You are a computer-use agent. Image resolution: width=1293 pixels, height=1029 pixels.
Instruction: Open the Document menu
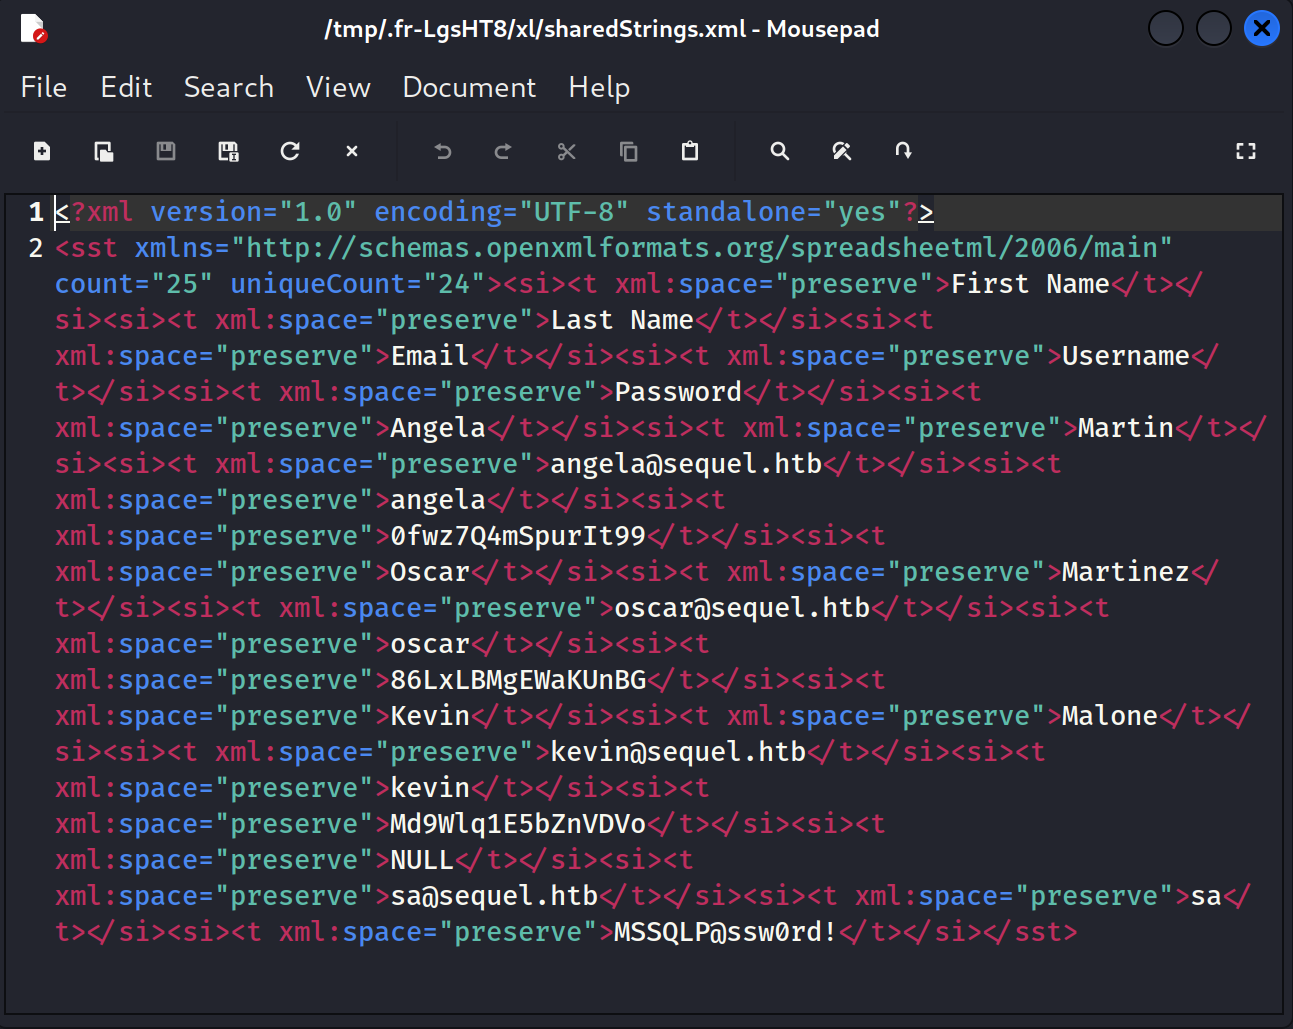(x=469, y=88)
